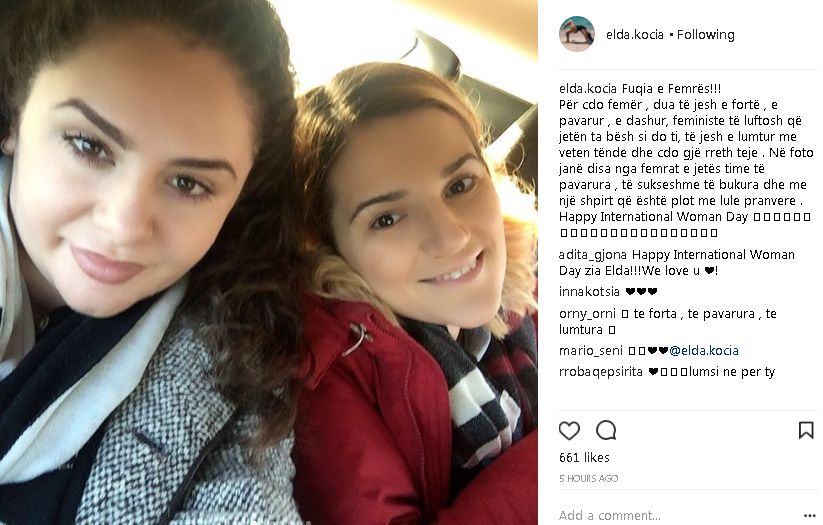Click the @elda.kocia mention in the comment

tap(704, 351)
